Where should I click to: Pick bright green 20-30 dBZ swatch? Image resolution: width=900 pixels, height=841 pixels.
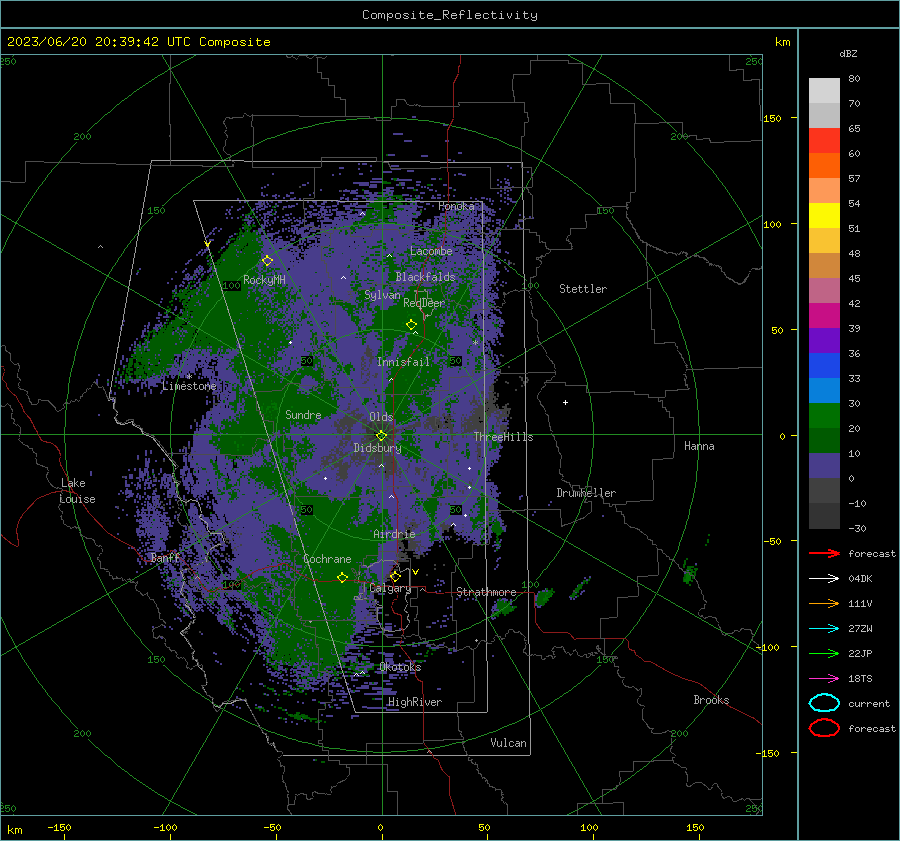(x=824, y=416)
